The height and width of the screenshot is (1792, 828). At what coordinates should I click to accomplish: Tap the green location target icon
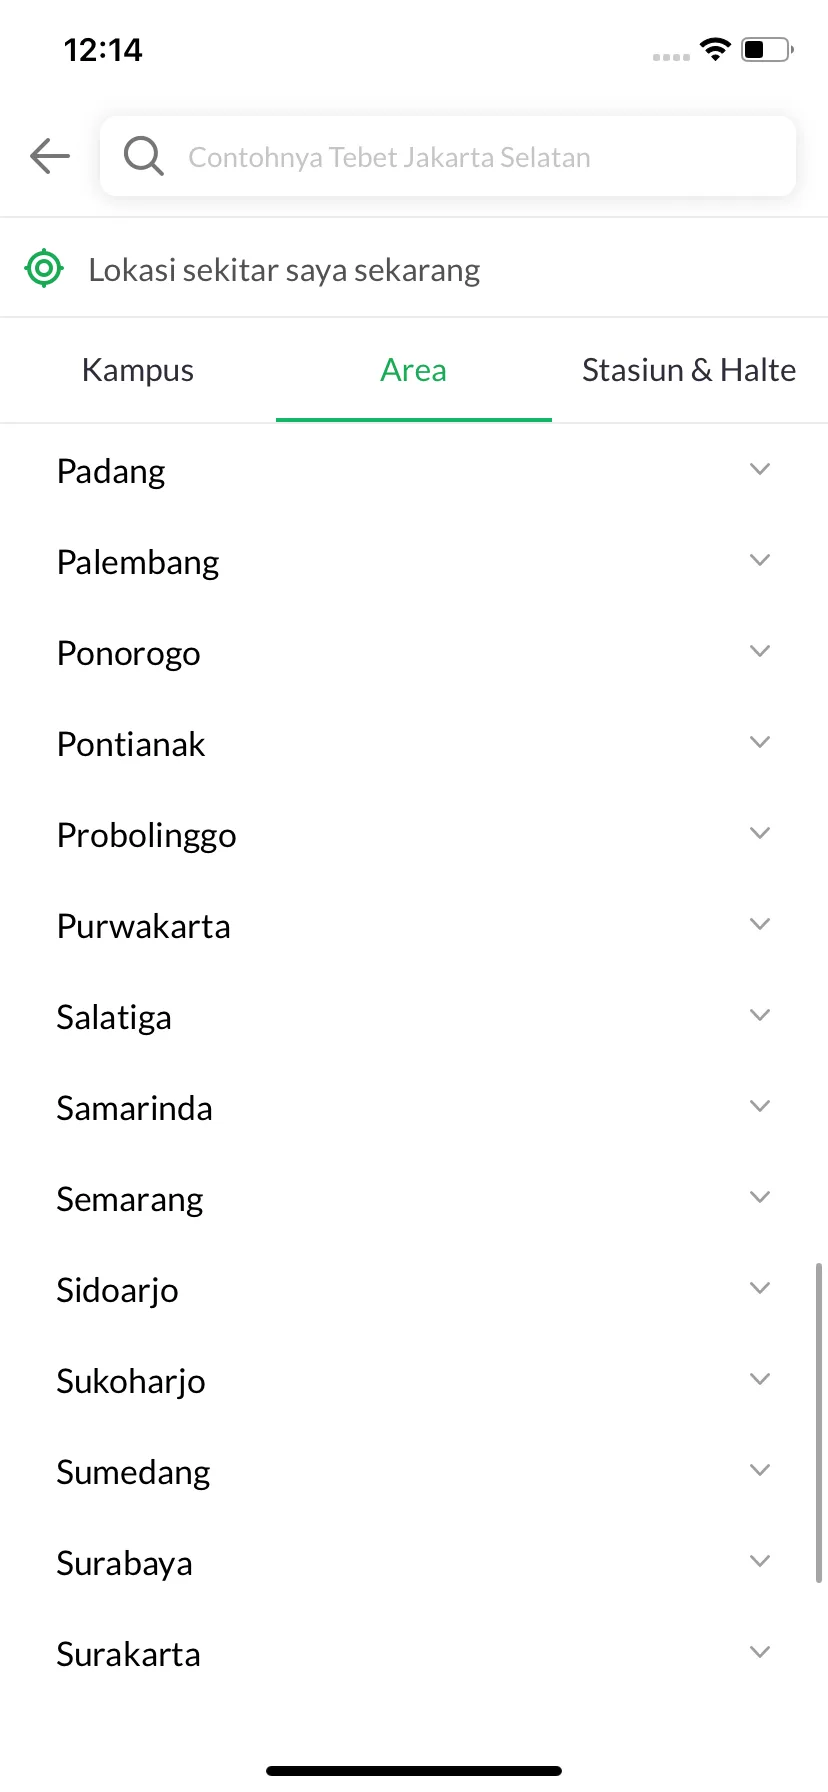coord(44,268)
